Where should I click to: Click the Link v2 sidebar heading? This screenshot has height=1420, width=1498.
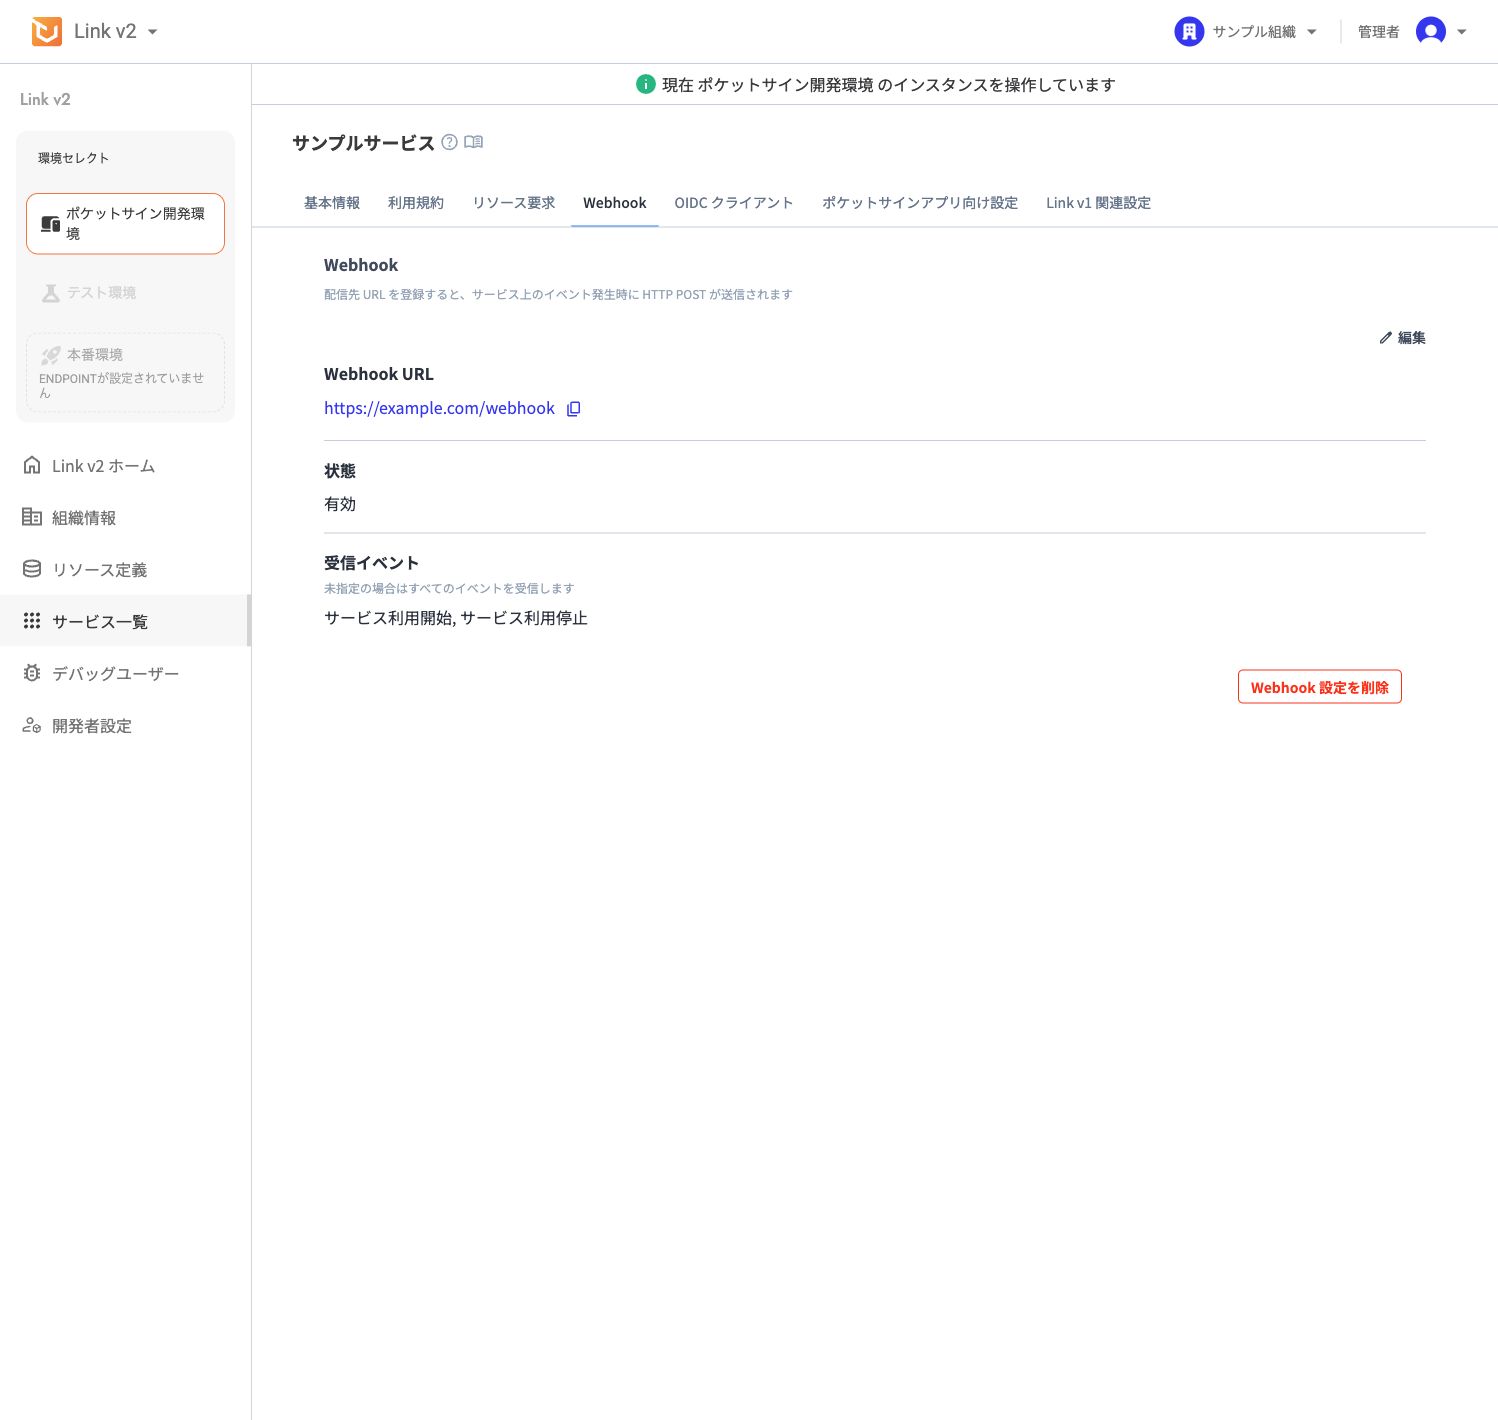[x=45, y=99]
